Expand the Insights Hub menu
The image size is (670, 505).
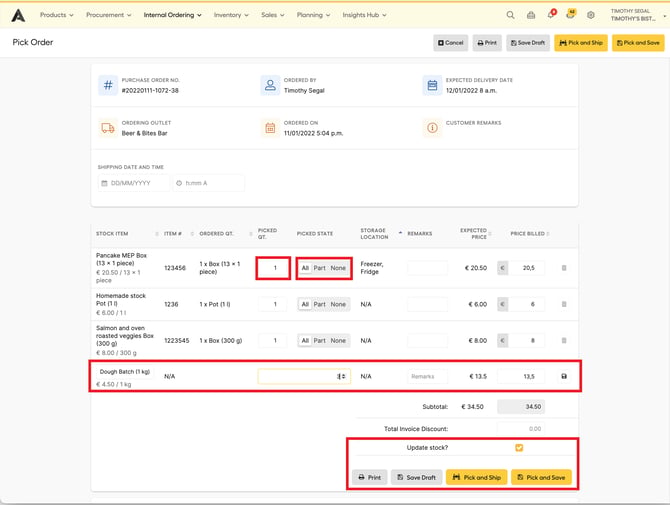click(364, 15)
